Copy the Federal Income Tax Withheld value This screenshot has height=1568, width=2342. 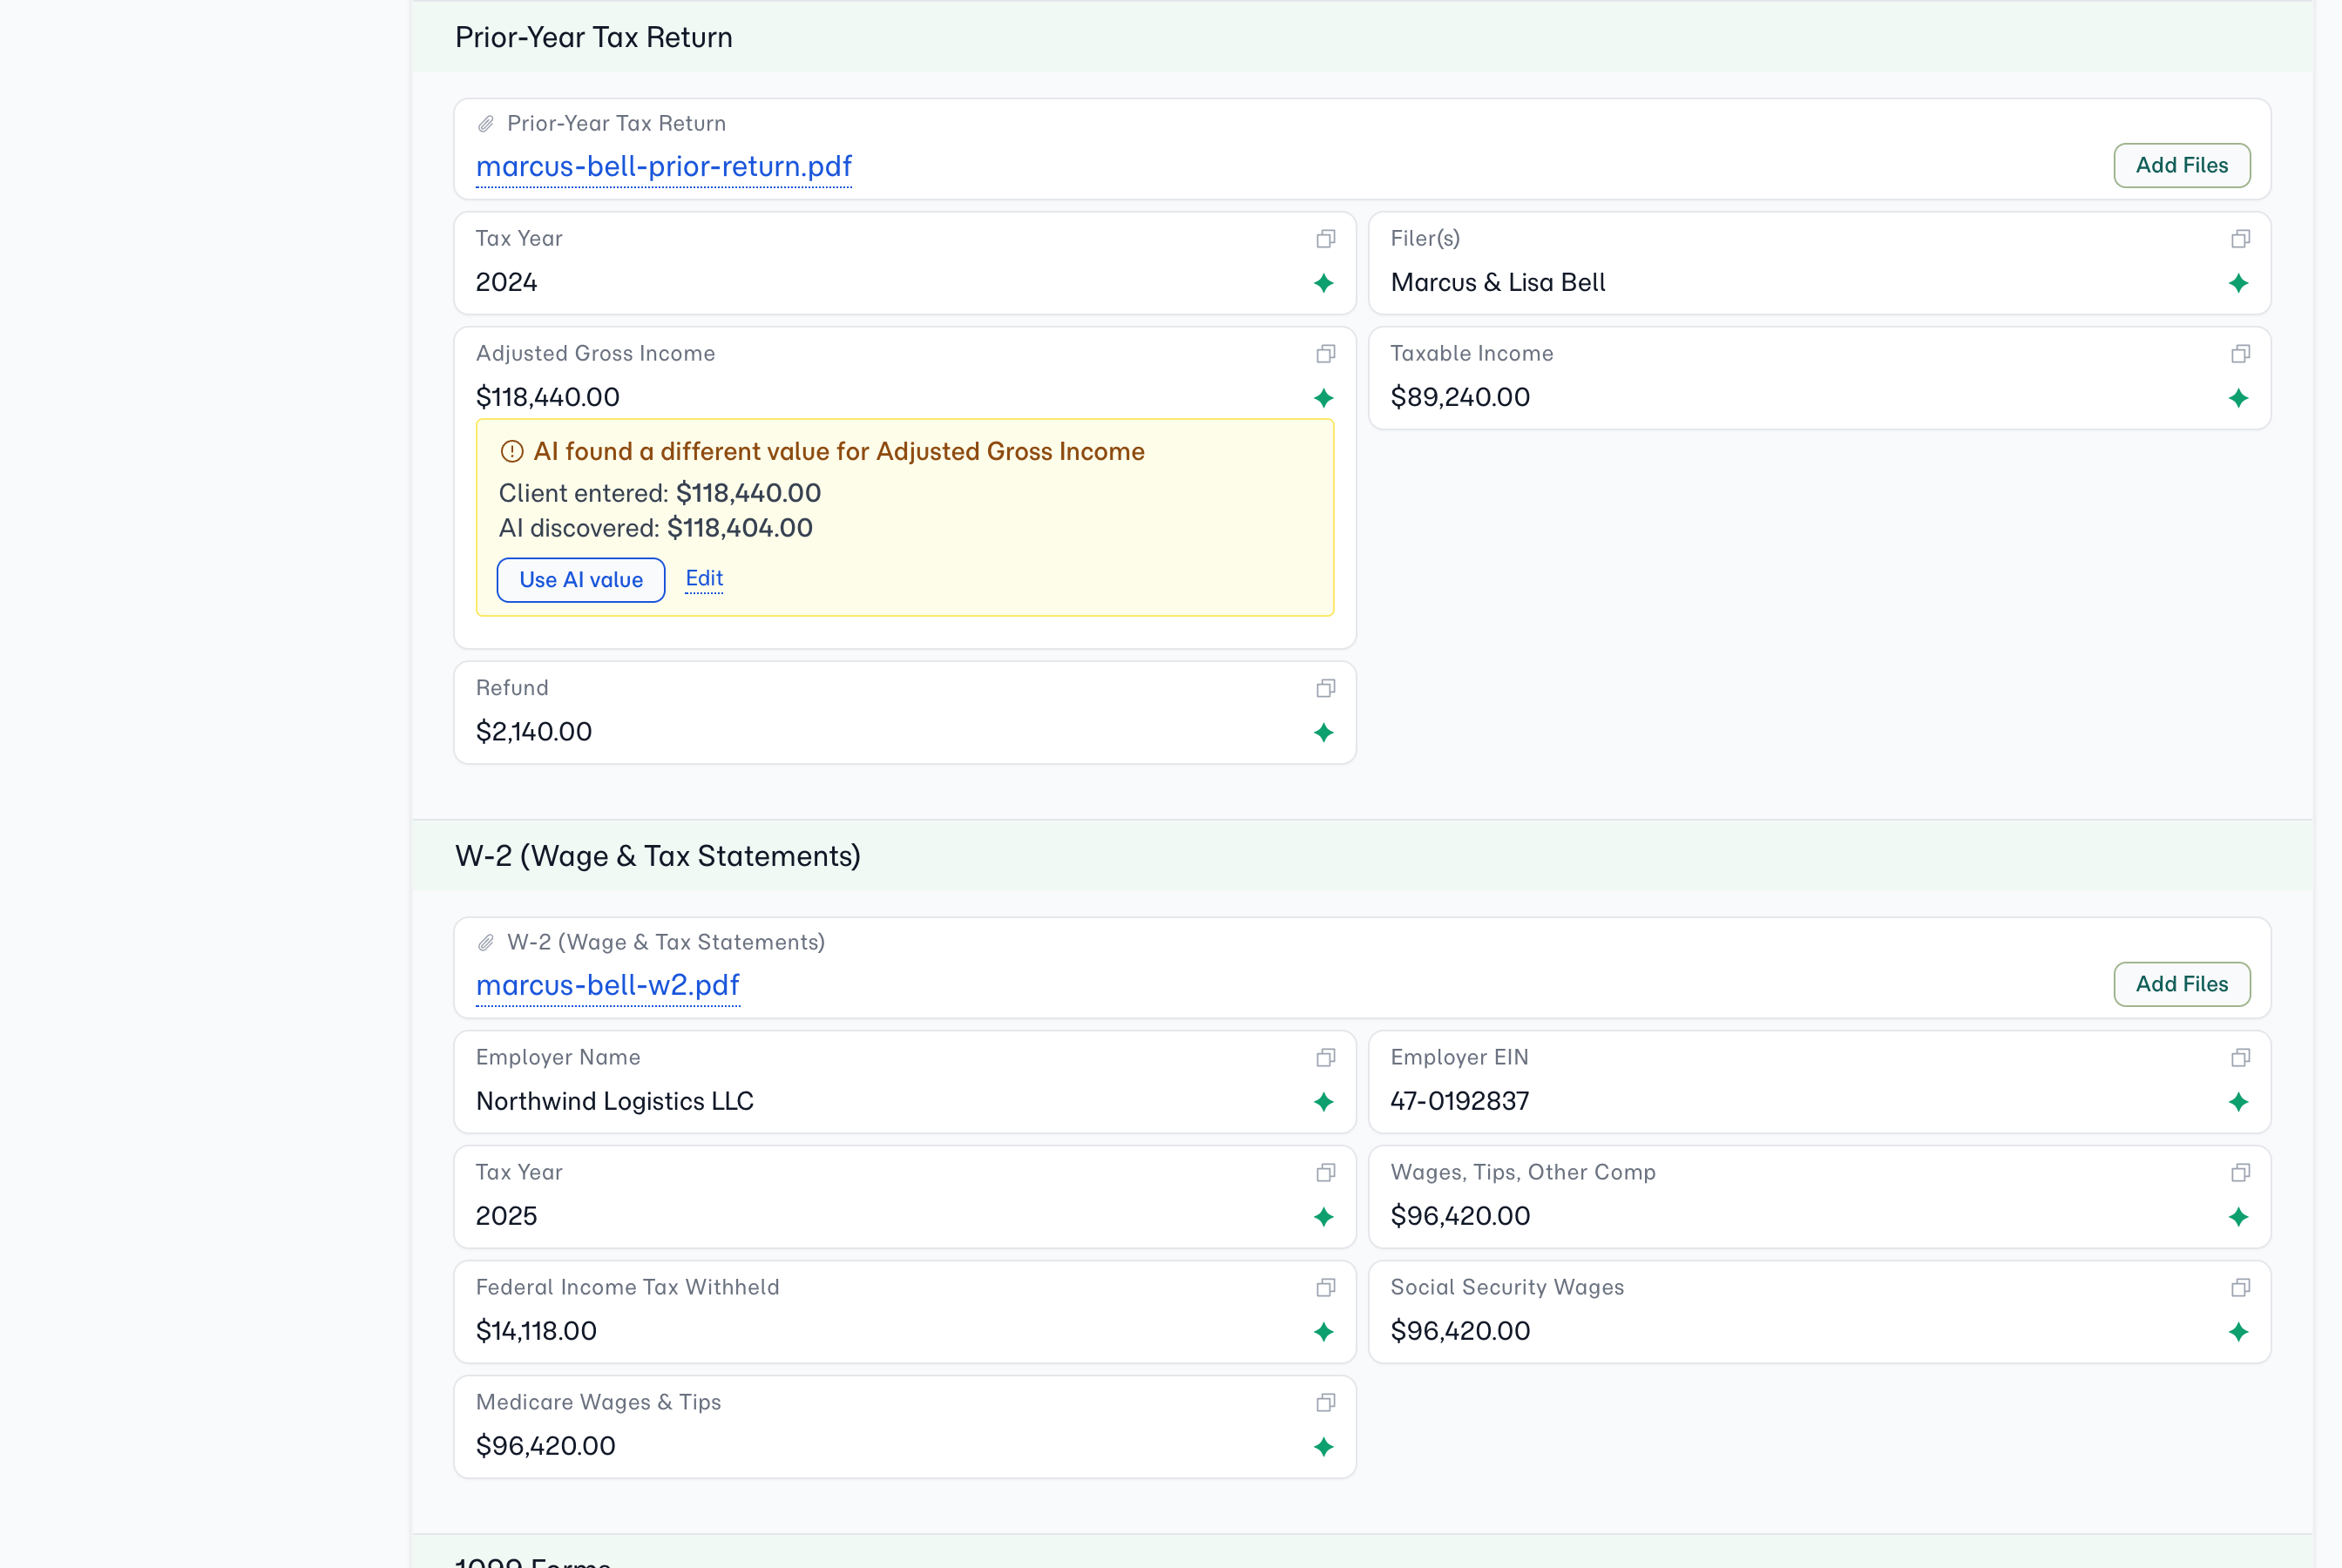pos(1326,1288)
